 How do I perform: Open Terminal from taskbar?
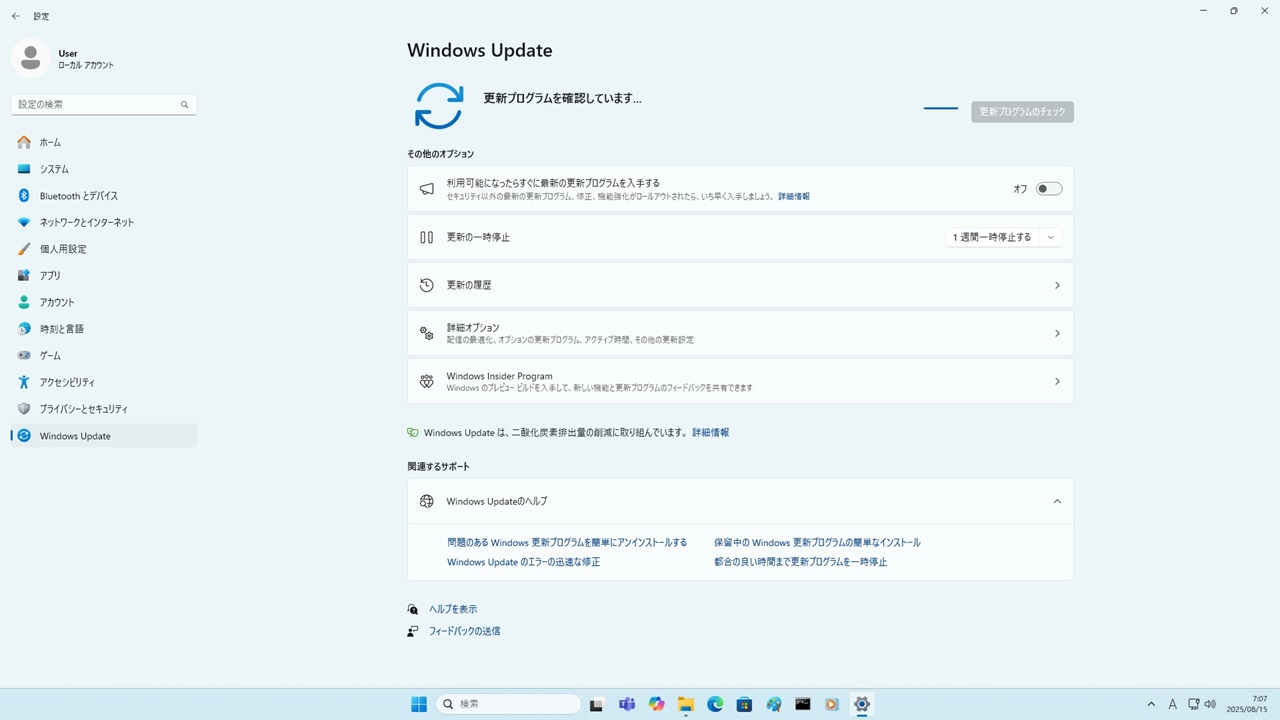pyautogui.click(x=803, y=704)
